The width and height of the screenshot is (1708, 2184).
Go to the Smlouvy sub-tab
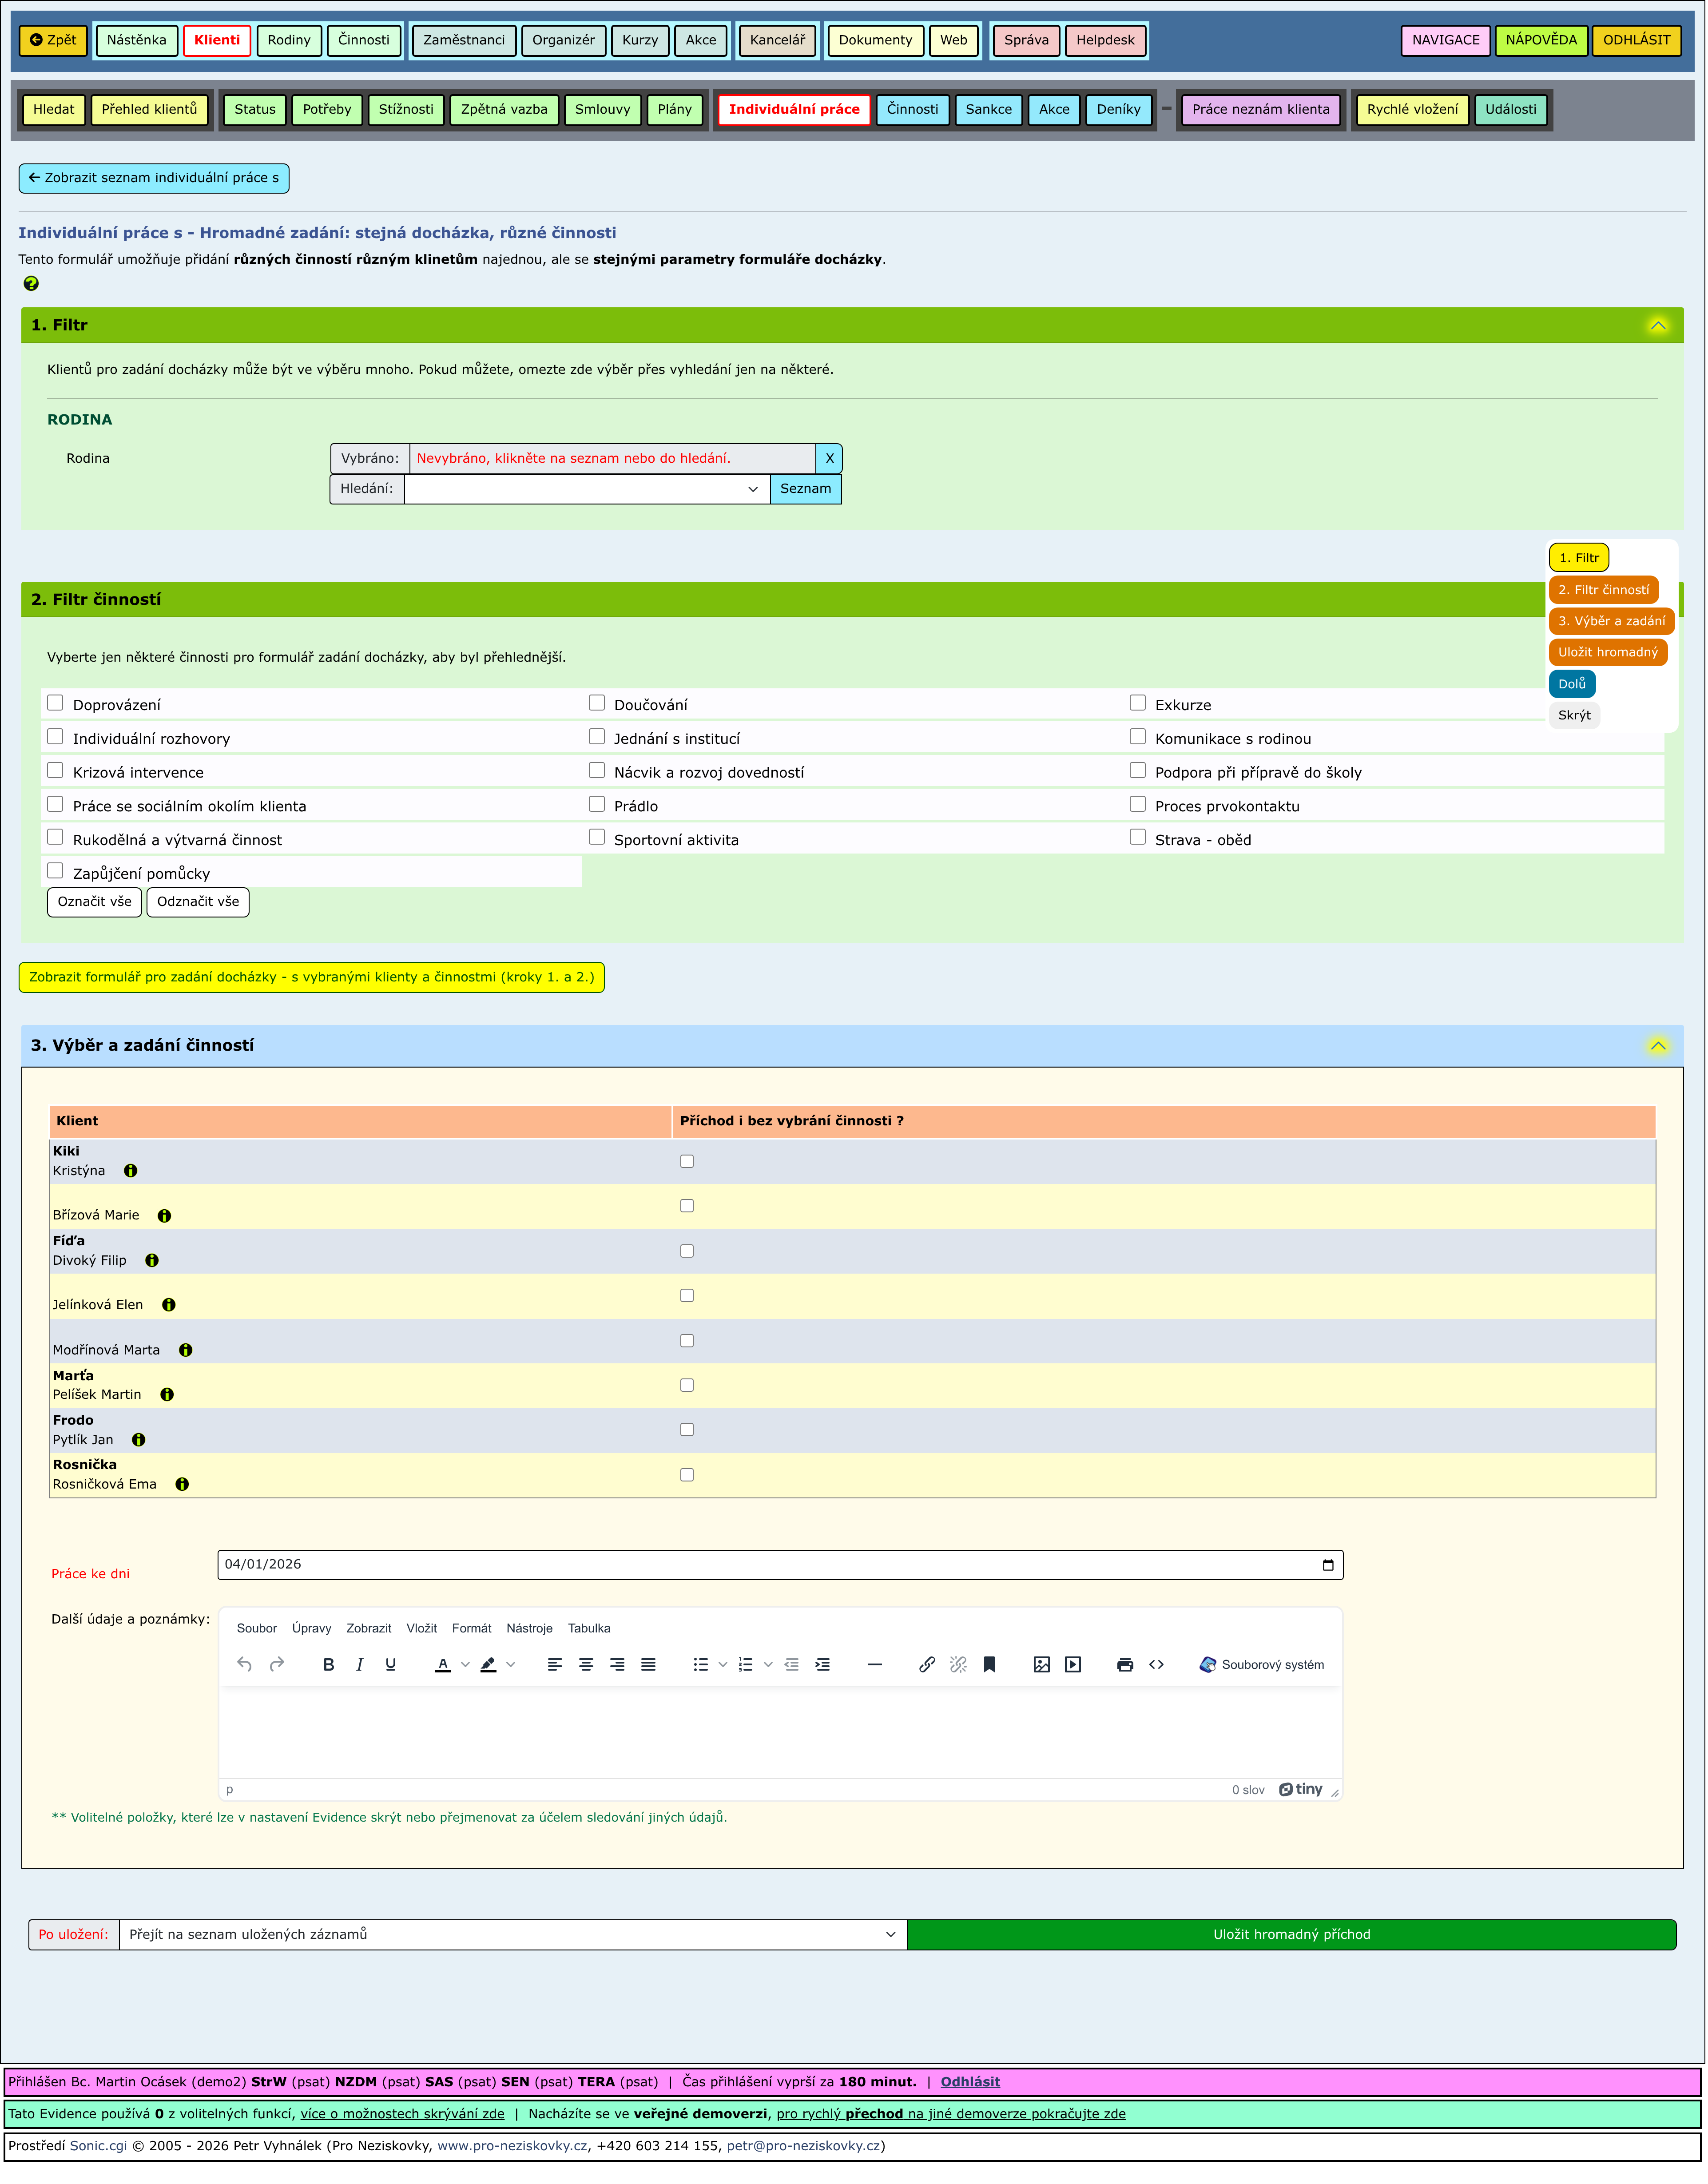coord(603,110)
